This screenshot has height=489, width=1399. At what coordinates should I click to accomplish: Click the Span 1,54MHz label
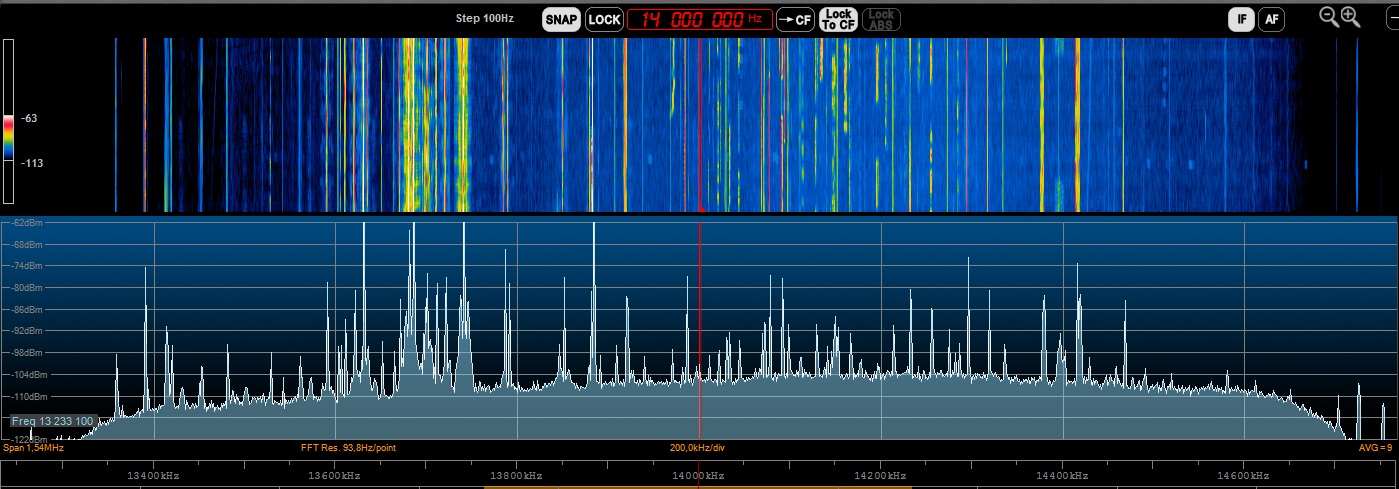coord(33,448)
